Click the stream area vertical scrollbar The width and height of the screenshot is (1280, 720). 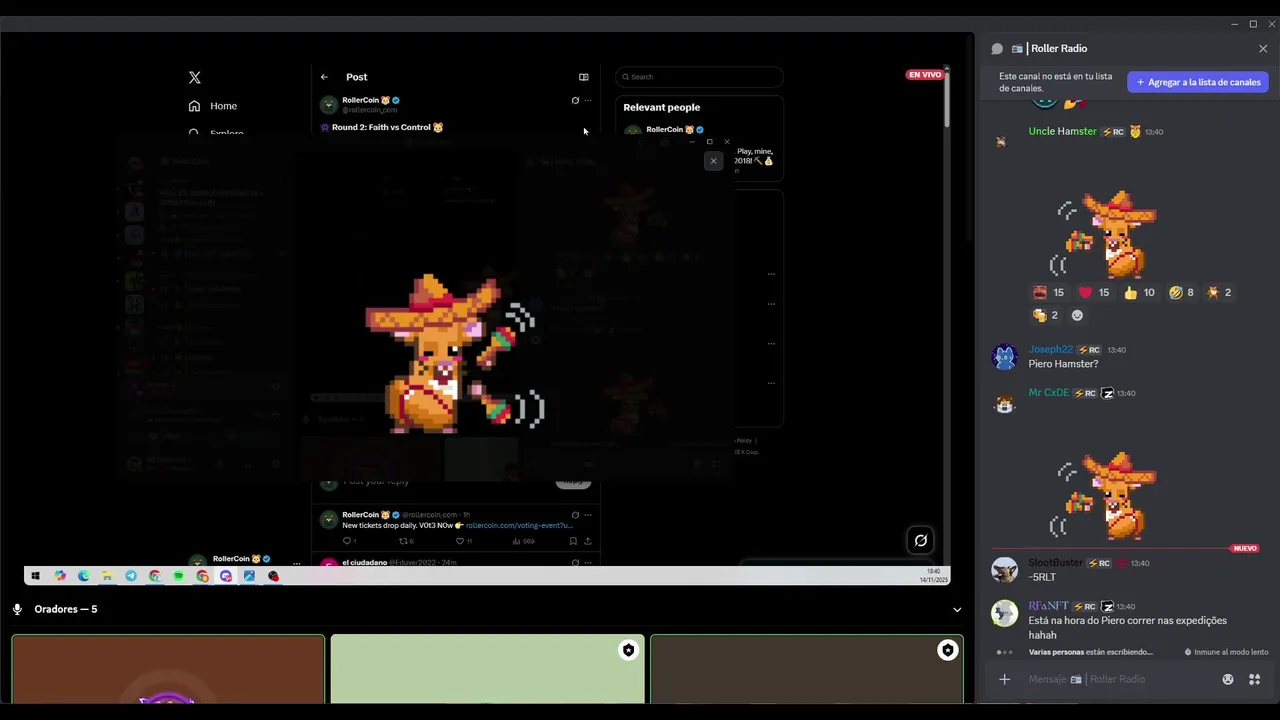tap(948, 100)
